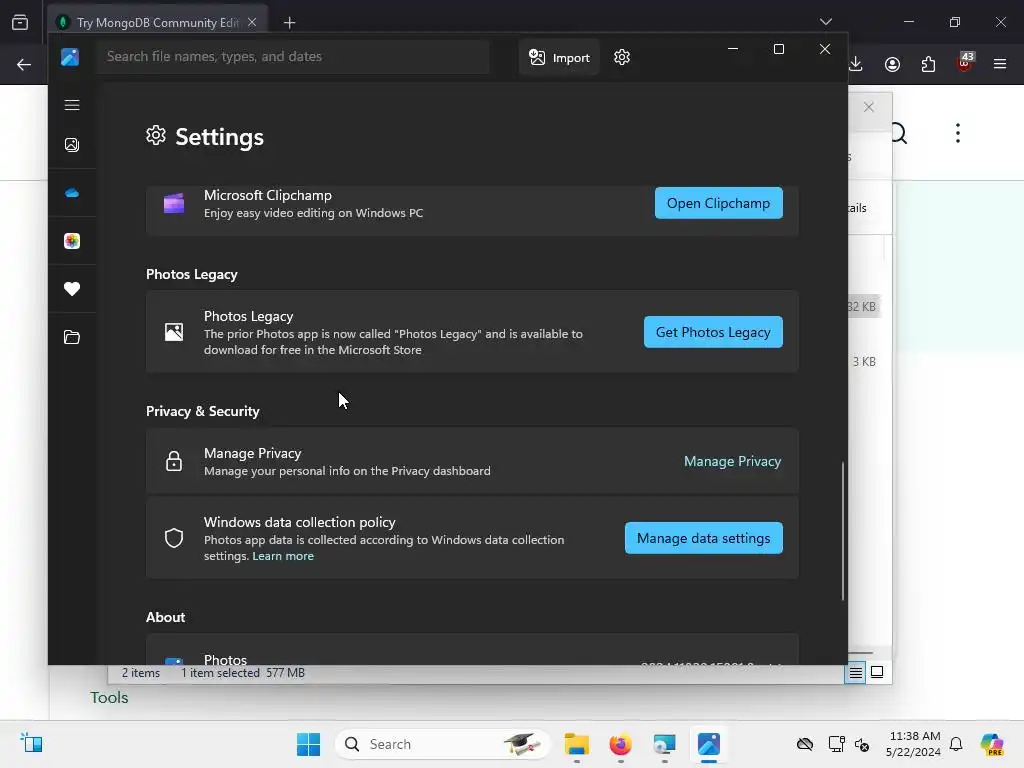Open the widgets button on taskbar
The width and height of the screenshot is (1024, 768).
click(31, 744)
